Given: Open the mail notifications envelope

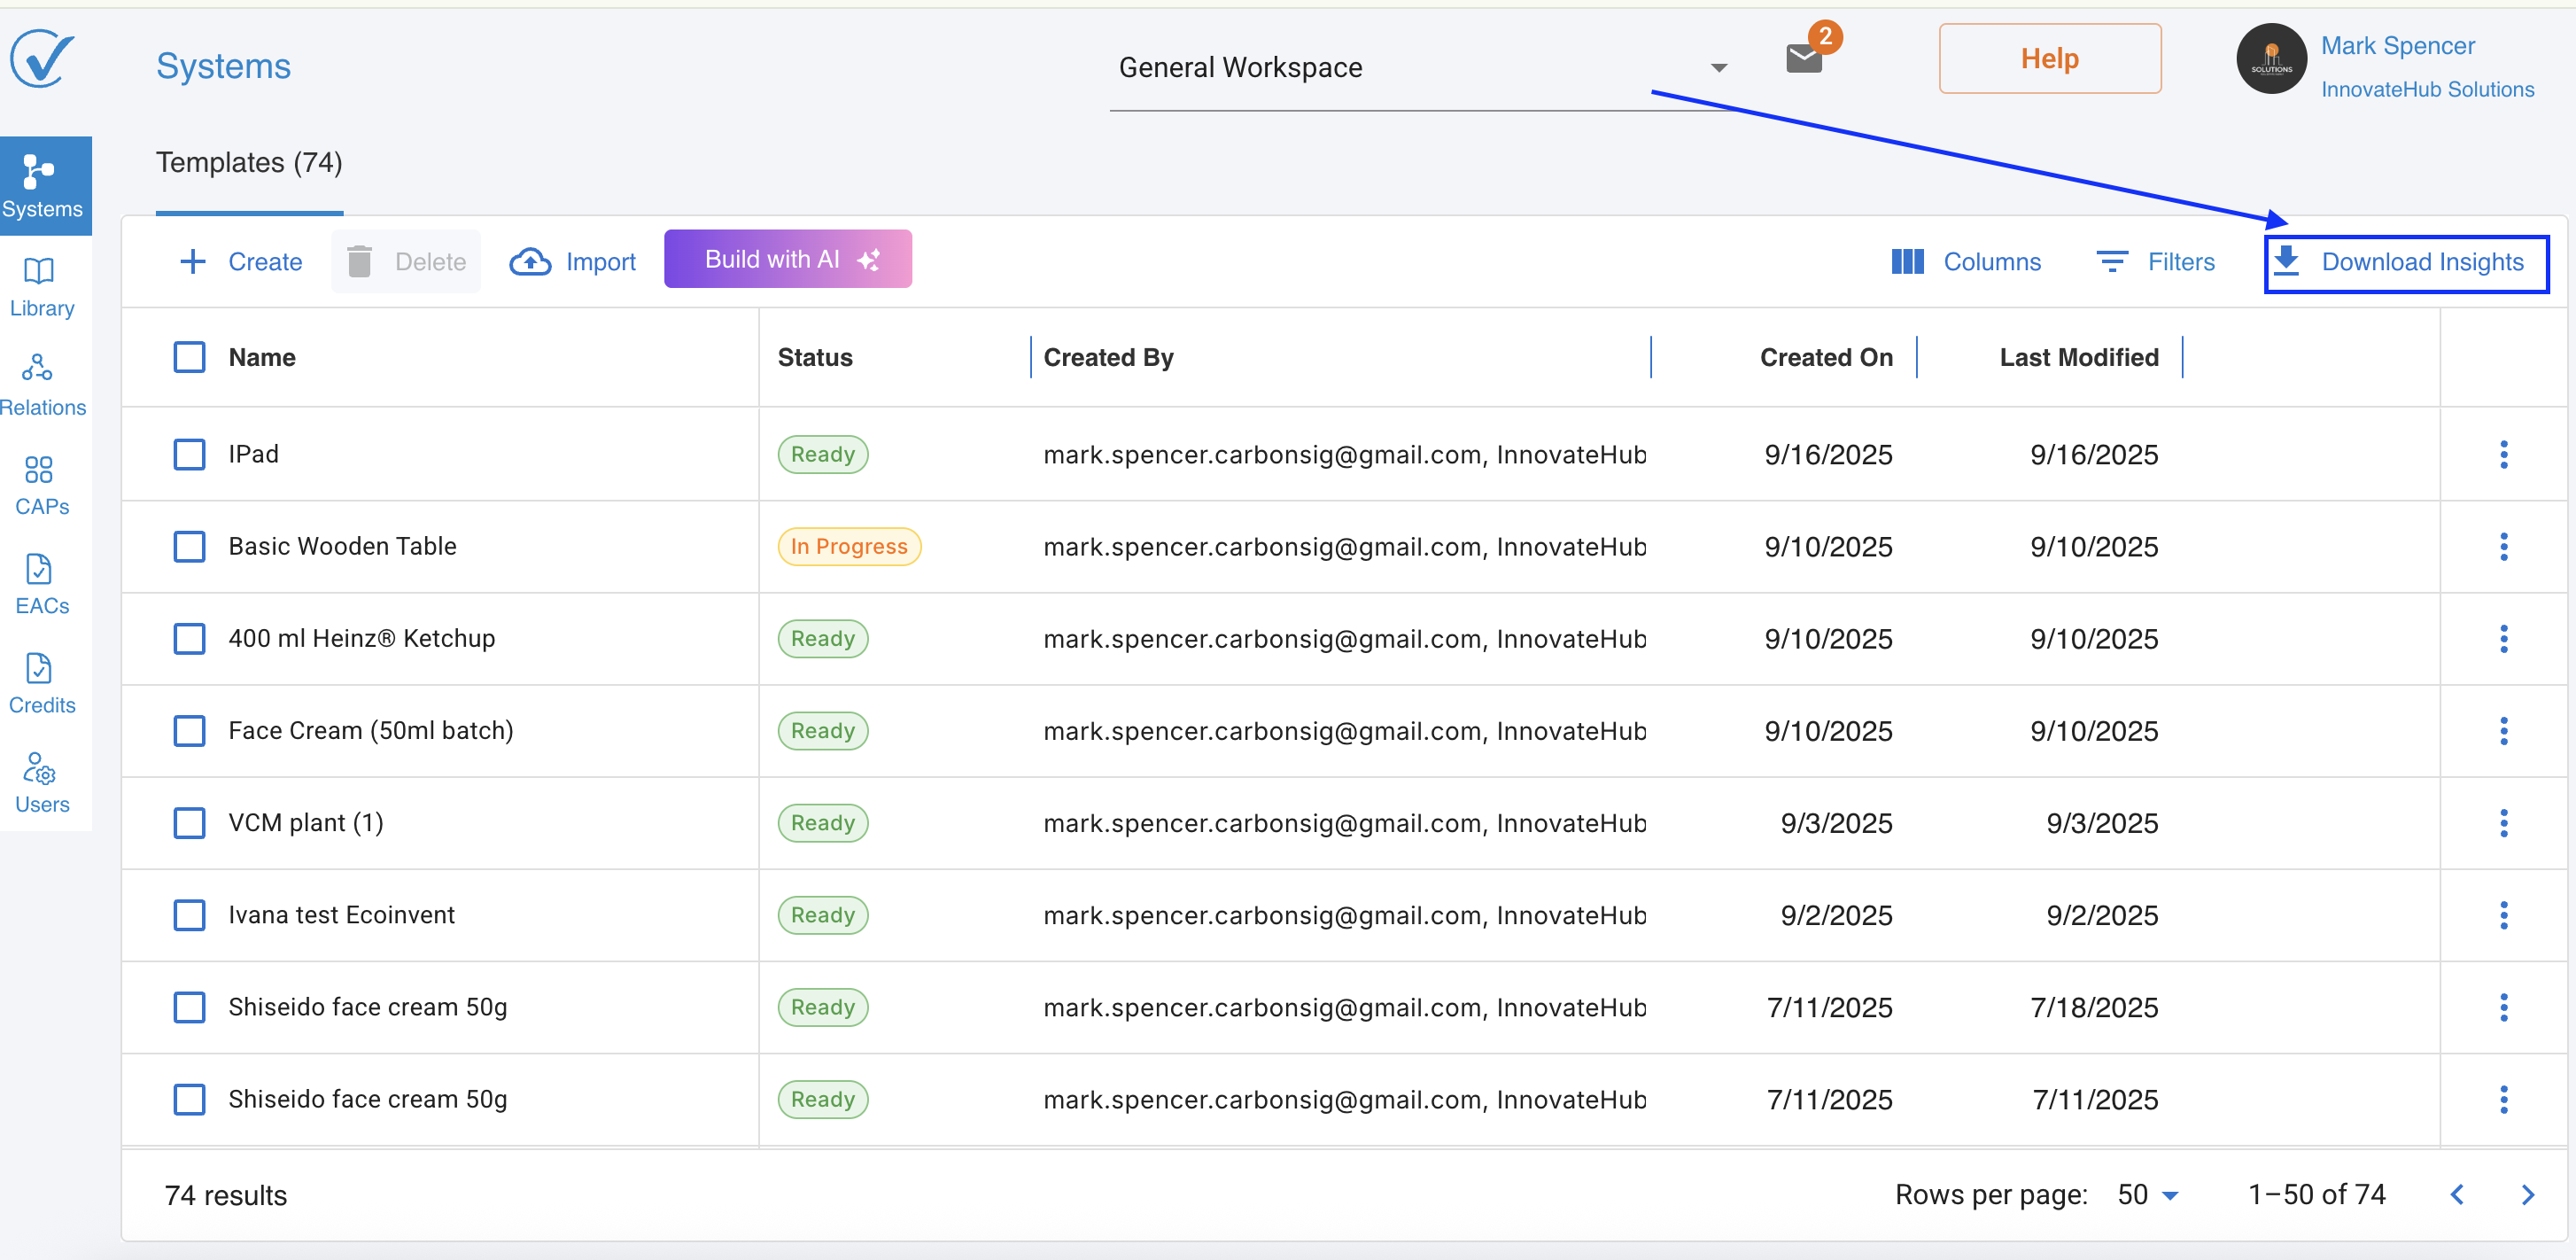Looking at the screenshot, I should pyautogui.click(x=1803, y=58).
